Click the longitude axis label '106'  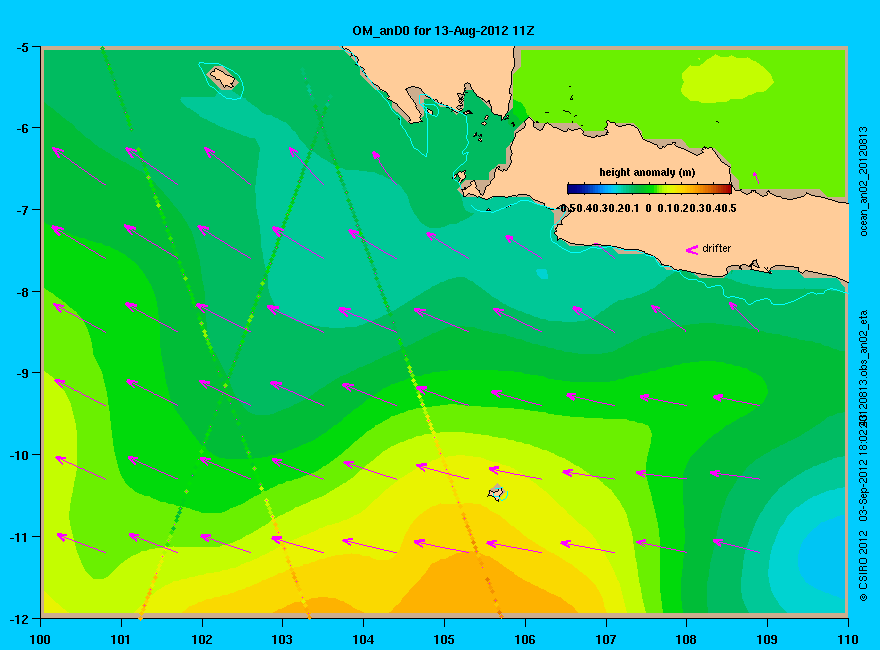525,639
